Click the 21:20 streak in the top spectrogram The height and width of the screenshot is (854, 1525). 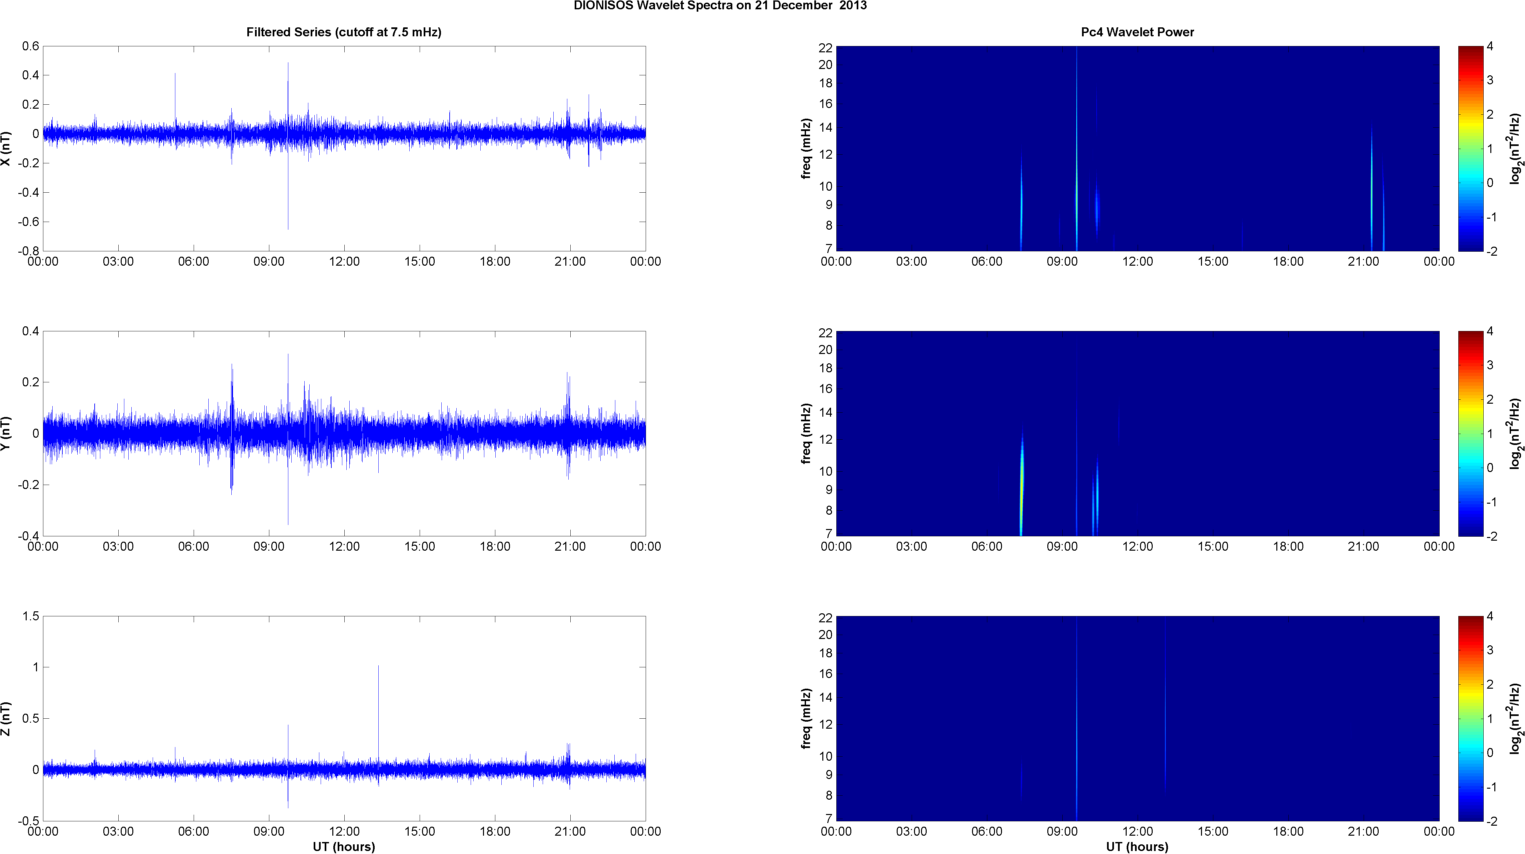tap(1372, 190)
